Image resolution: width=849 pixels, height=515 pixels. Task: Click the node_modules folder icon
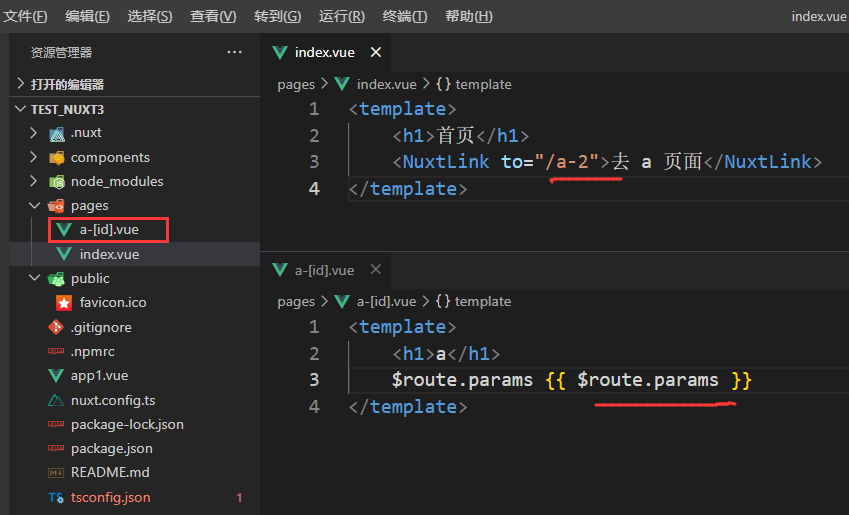(56, 181)
